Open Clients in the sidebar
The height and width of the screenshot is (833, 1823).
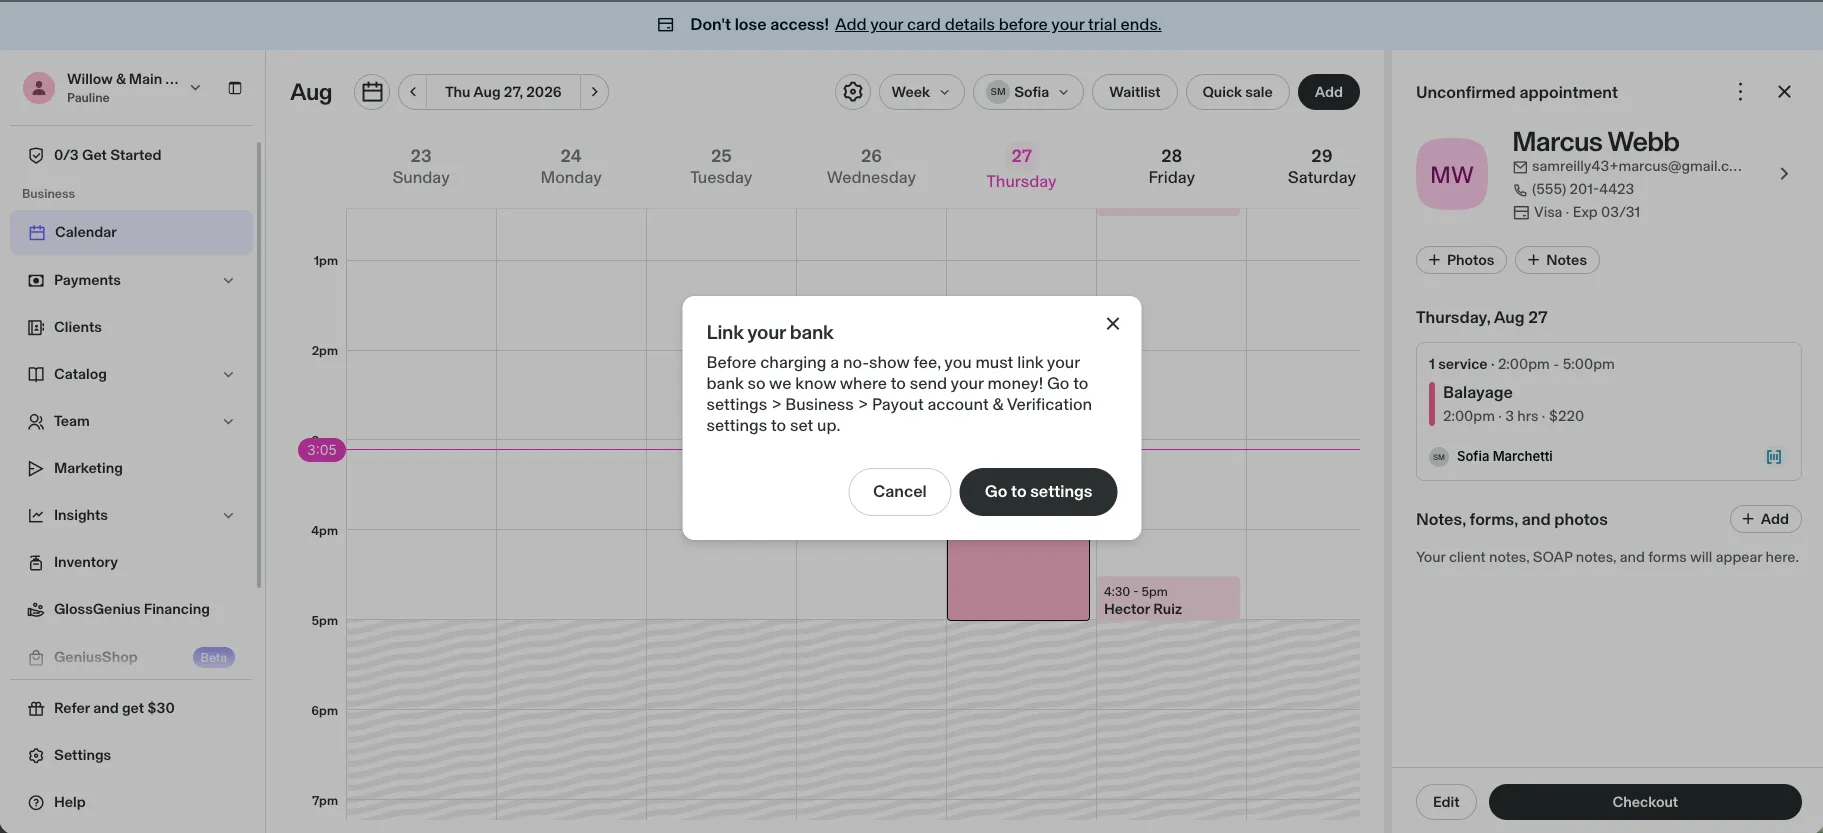click(x=132, y=328)
